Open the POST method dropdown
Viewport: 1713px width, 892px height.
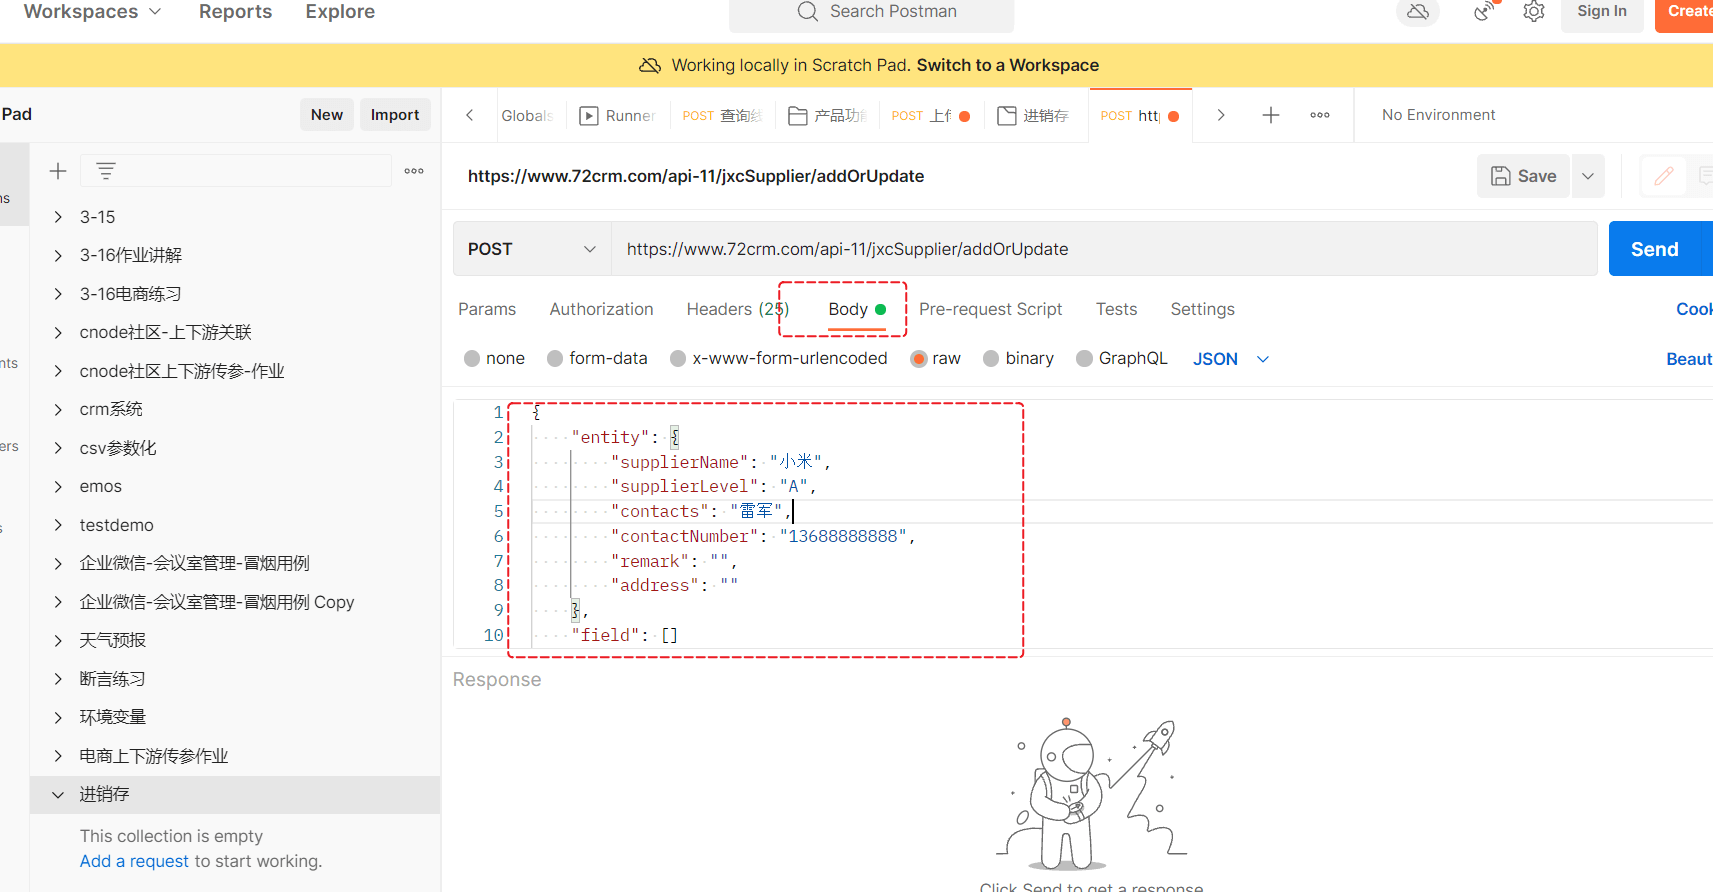(532, 249)
